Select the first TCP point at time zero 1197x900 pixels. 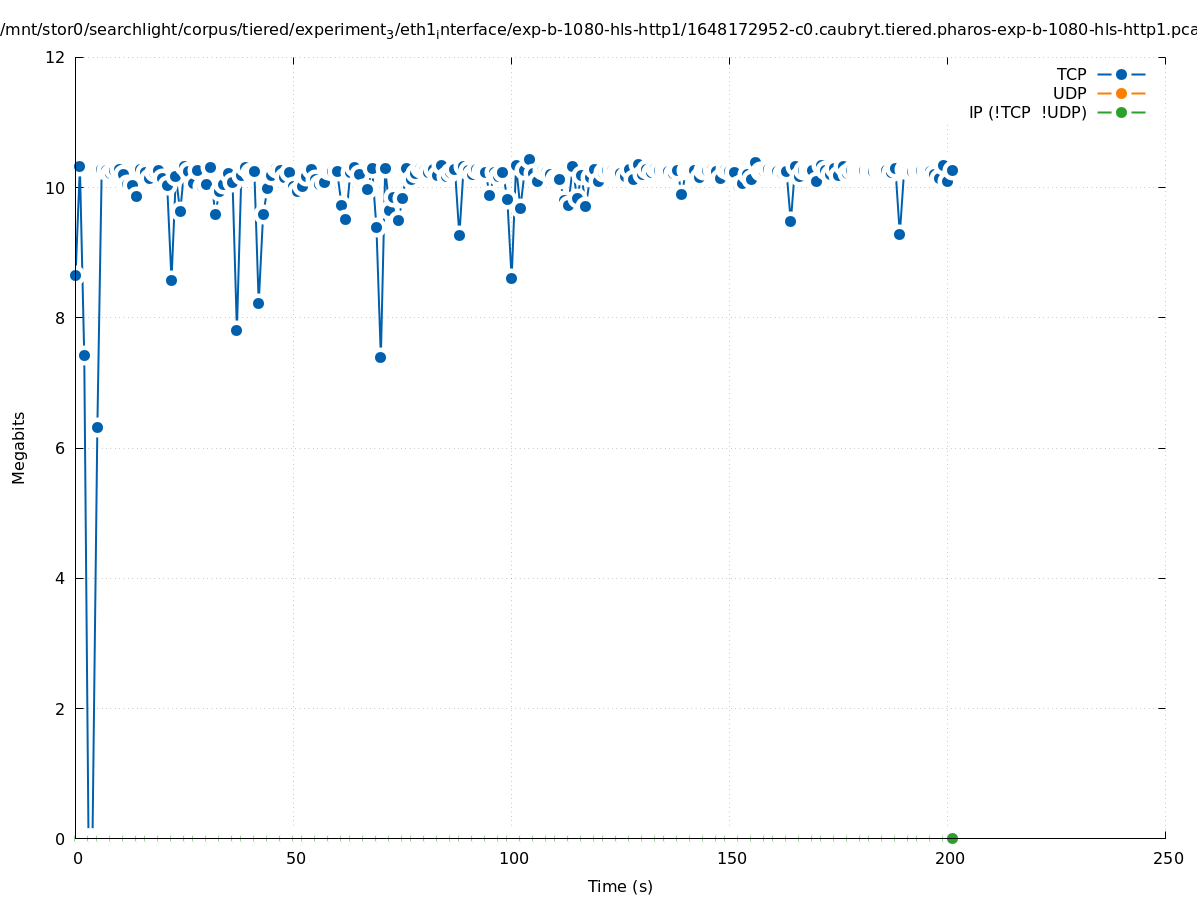tap(75, 275)
